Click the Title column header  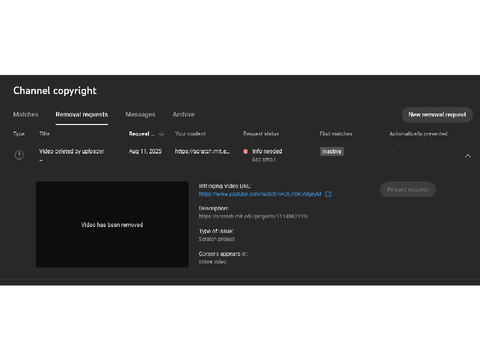pos(44,134)
